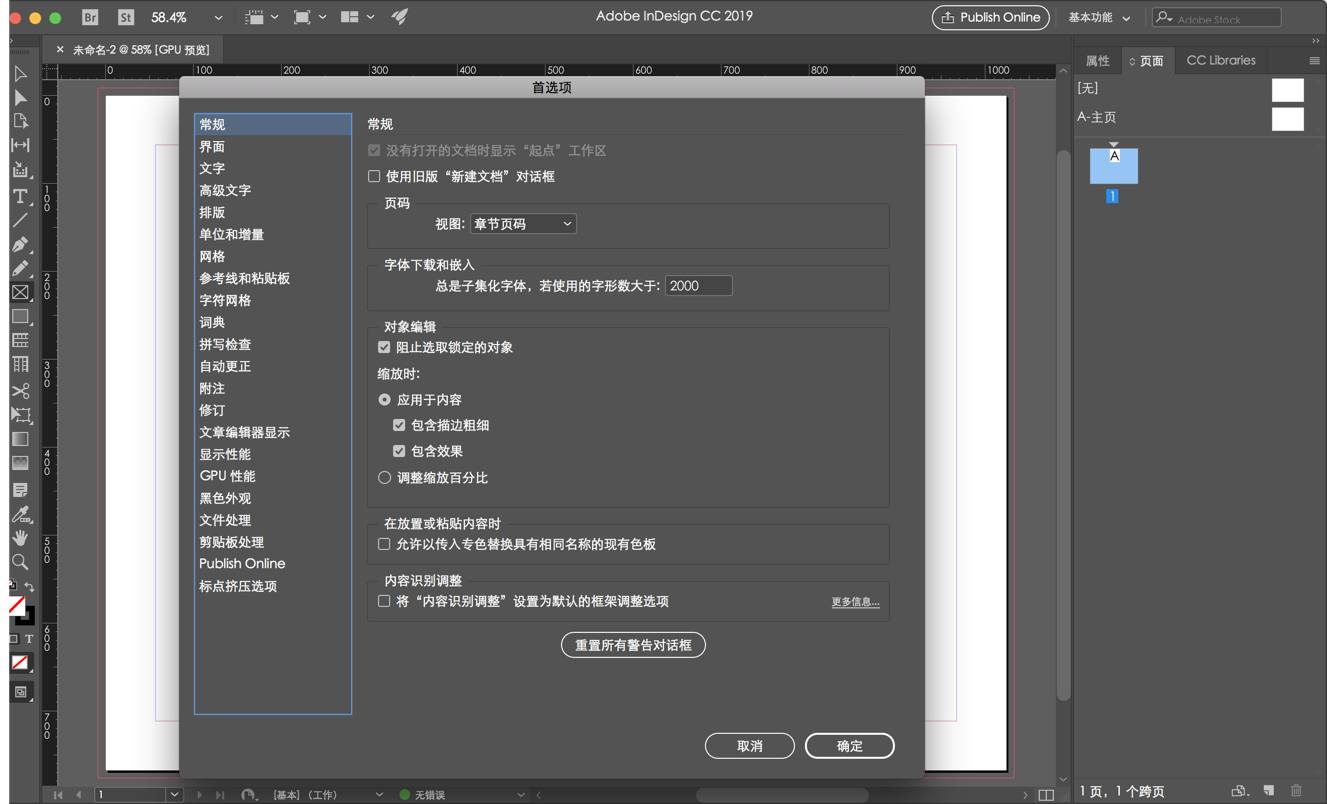Click the Apply None swatch in toolbox
1327x804 pixels.
(20, 662)
